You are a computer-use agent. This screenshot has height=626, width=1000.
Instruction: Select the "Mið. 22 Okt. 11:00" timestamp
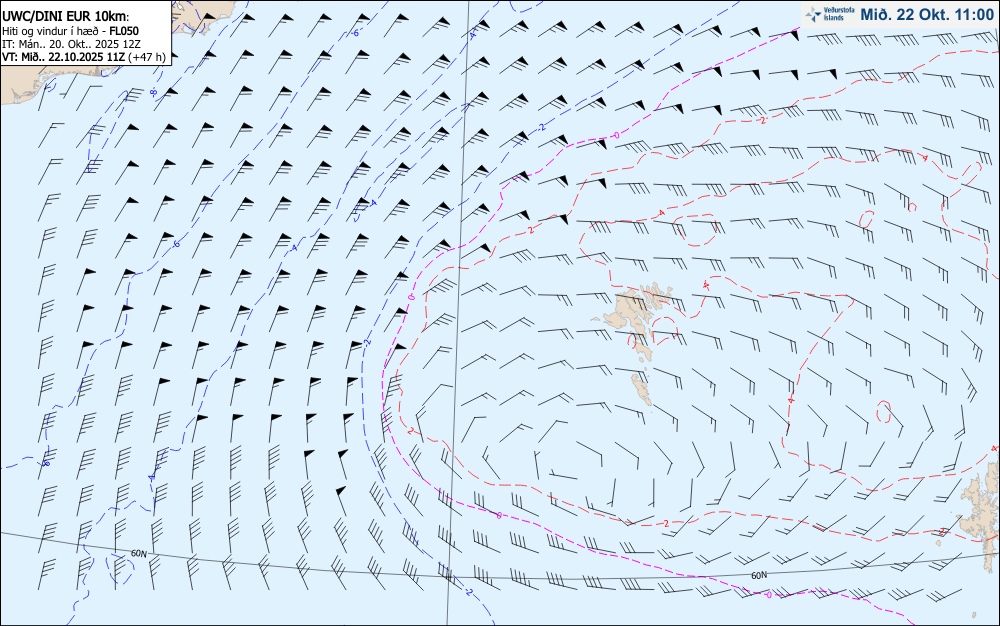click(x=927, y=15)
